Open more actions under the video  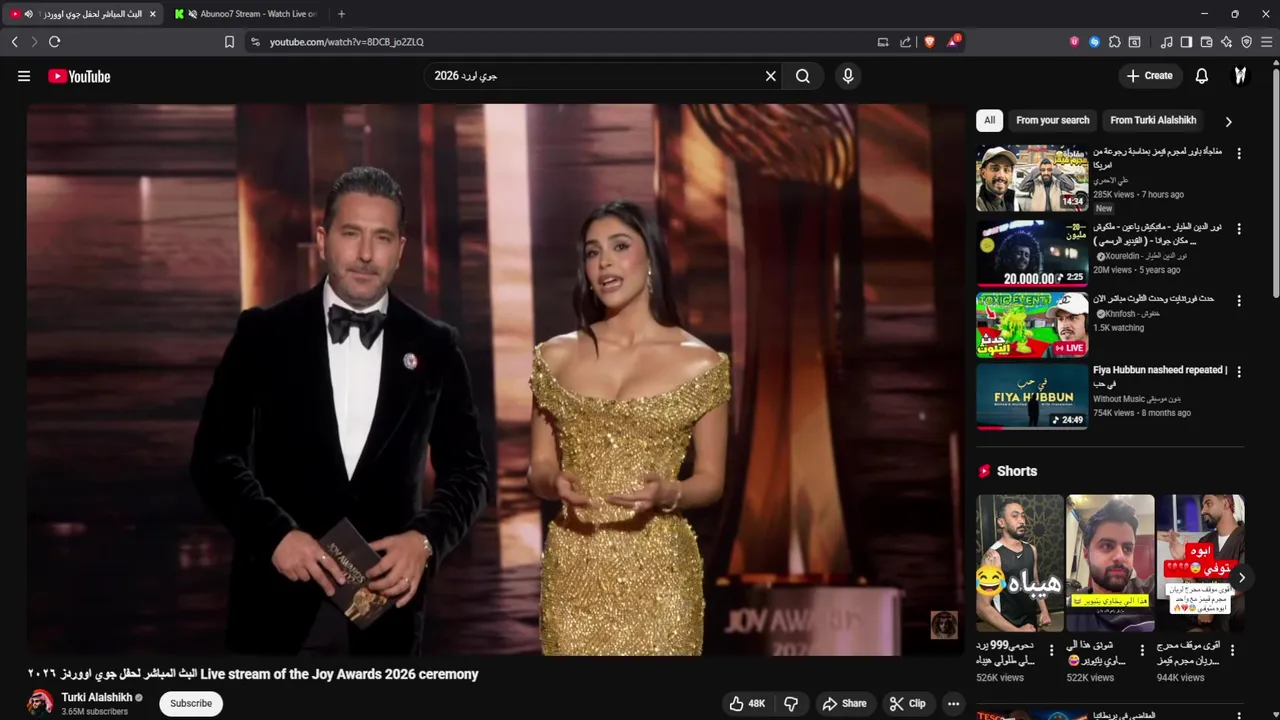(x=954, y=704)
